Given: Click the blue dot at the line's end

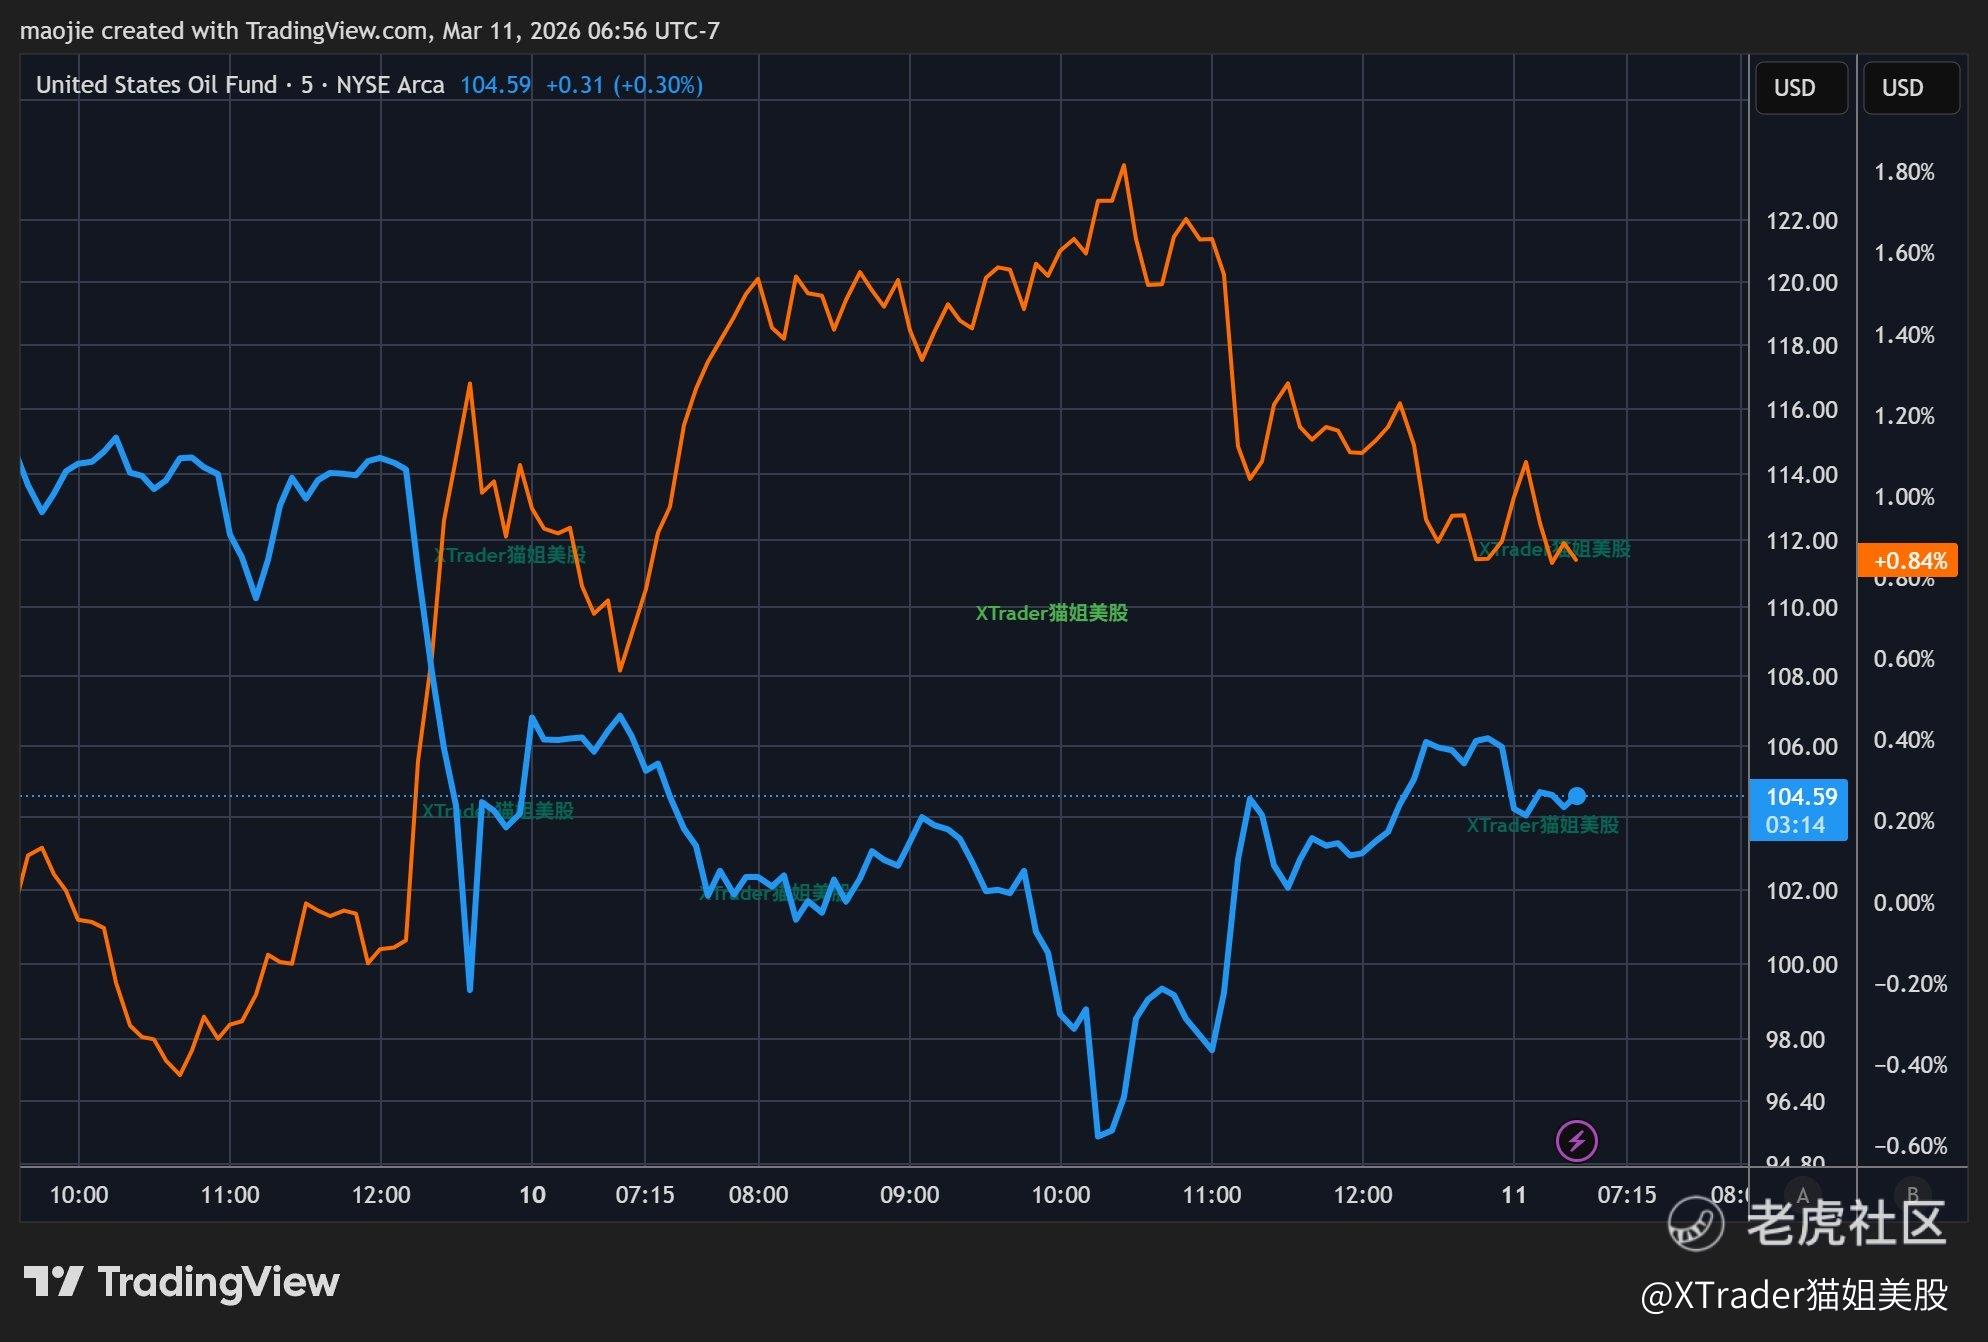Looking at the screenshot, I should coord(1577,796).
